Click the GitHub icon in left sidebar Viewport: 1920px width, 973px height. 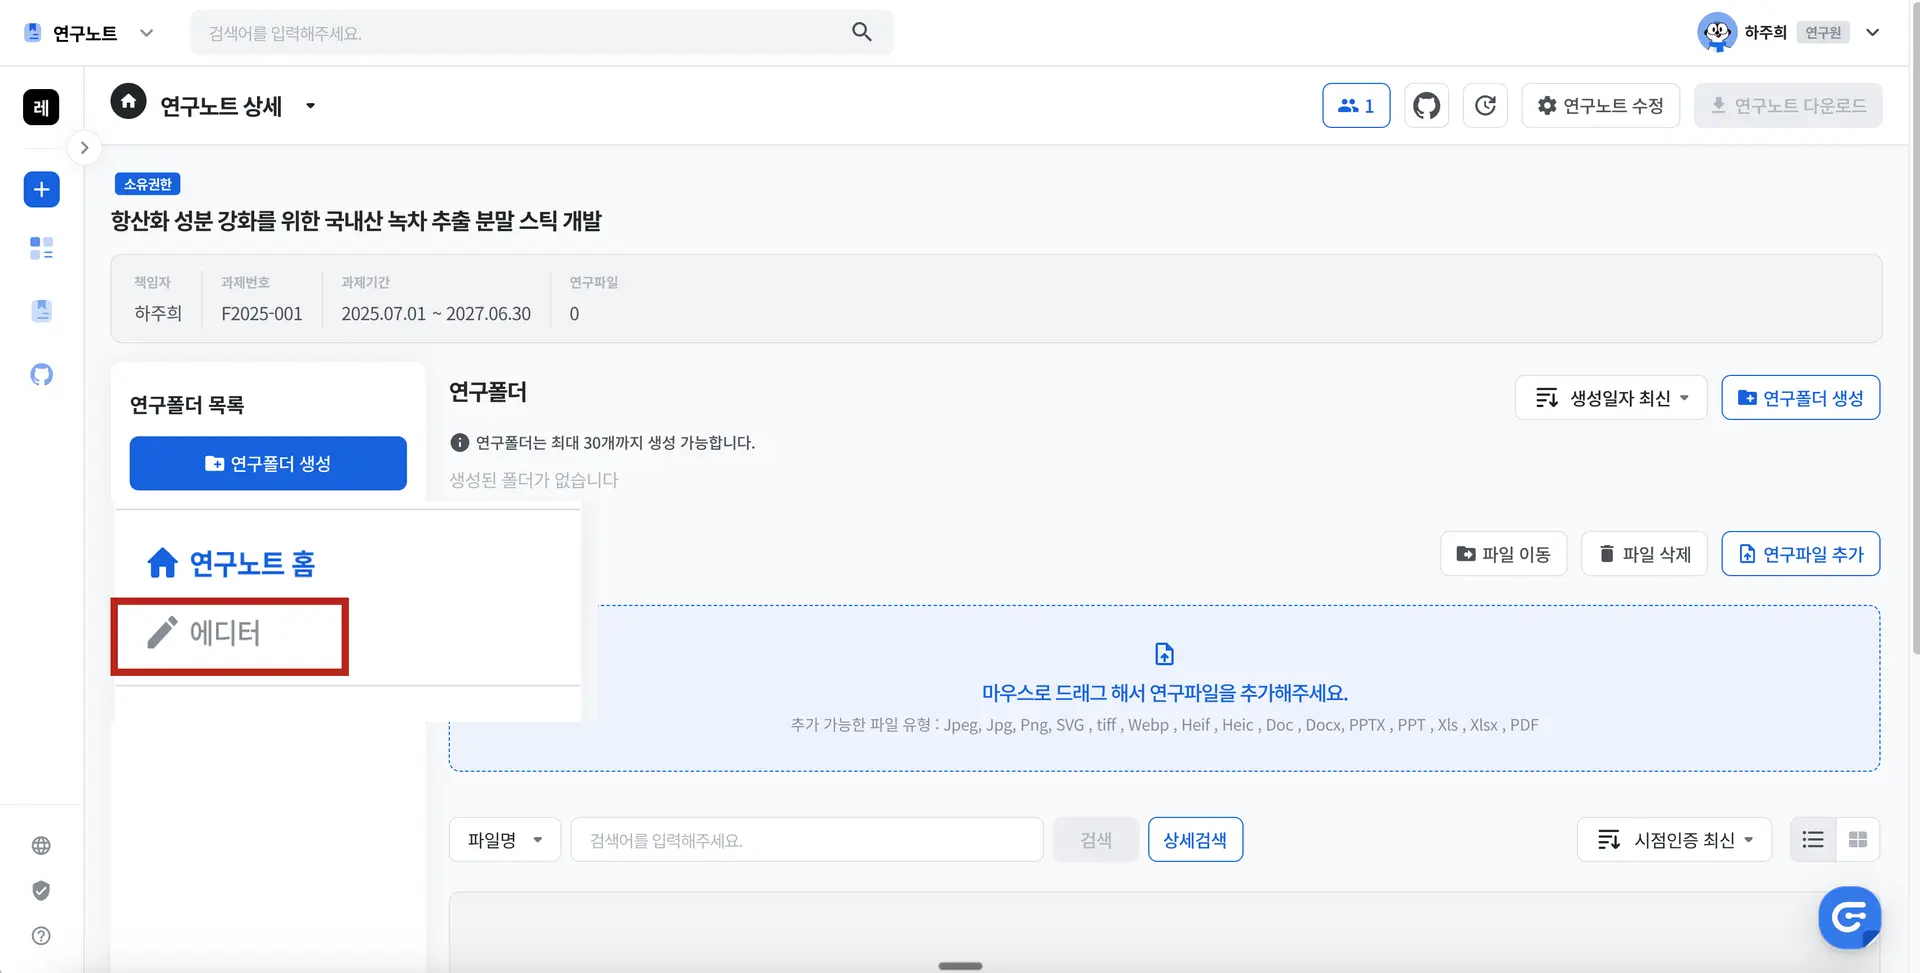pyautogui.click(x=41, y=375)
